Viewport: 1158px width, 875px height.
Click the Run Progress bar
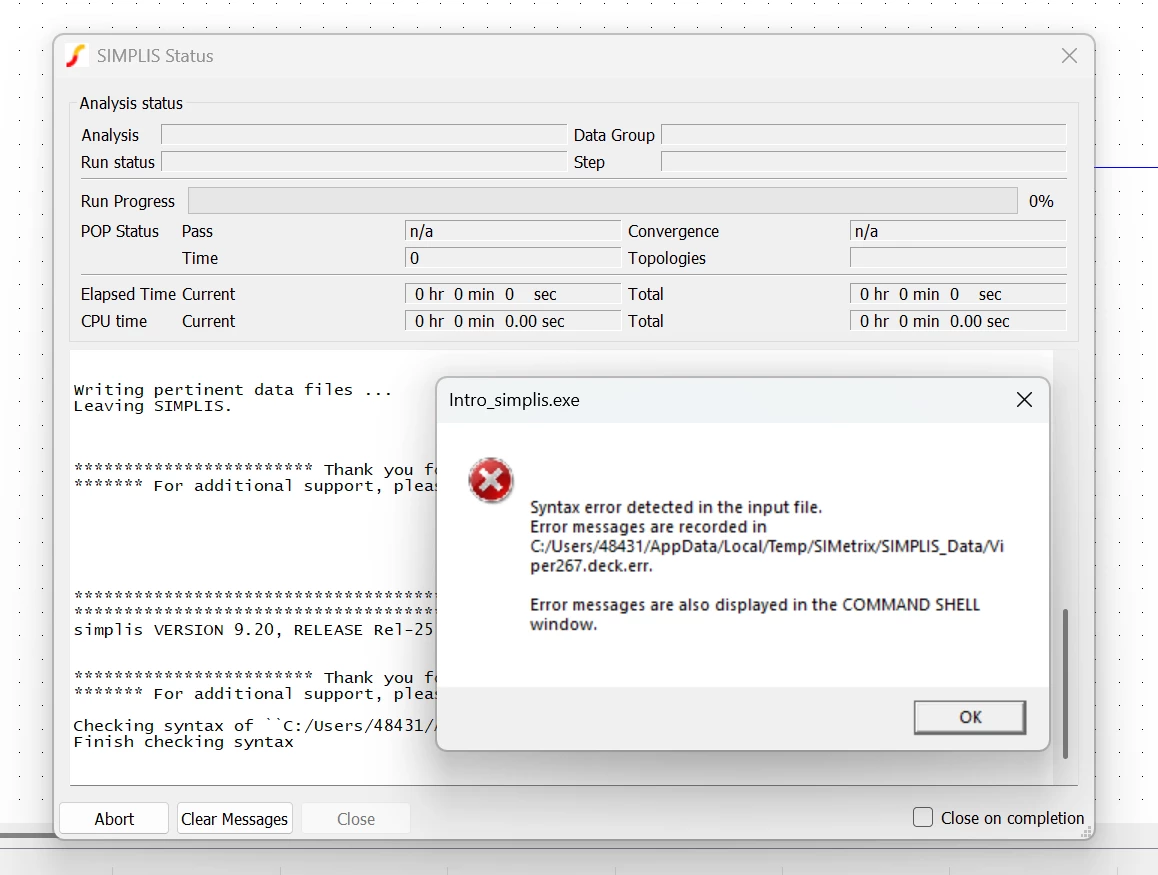pos(603,201)
